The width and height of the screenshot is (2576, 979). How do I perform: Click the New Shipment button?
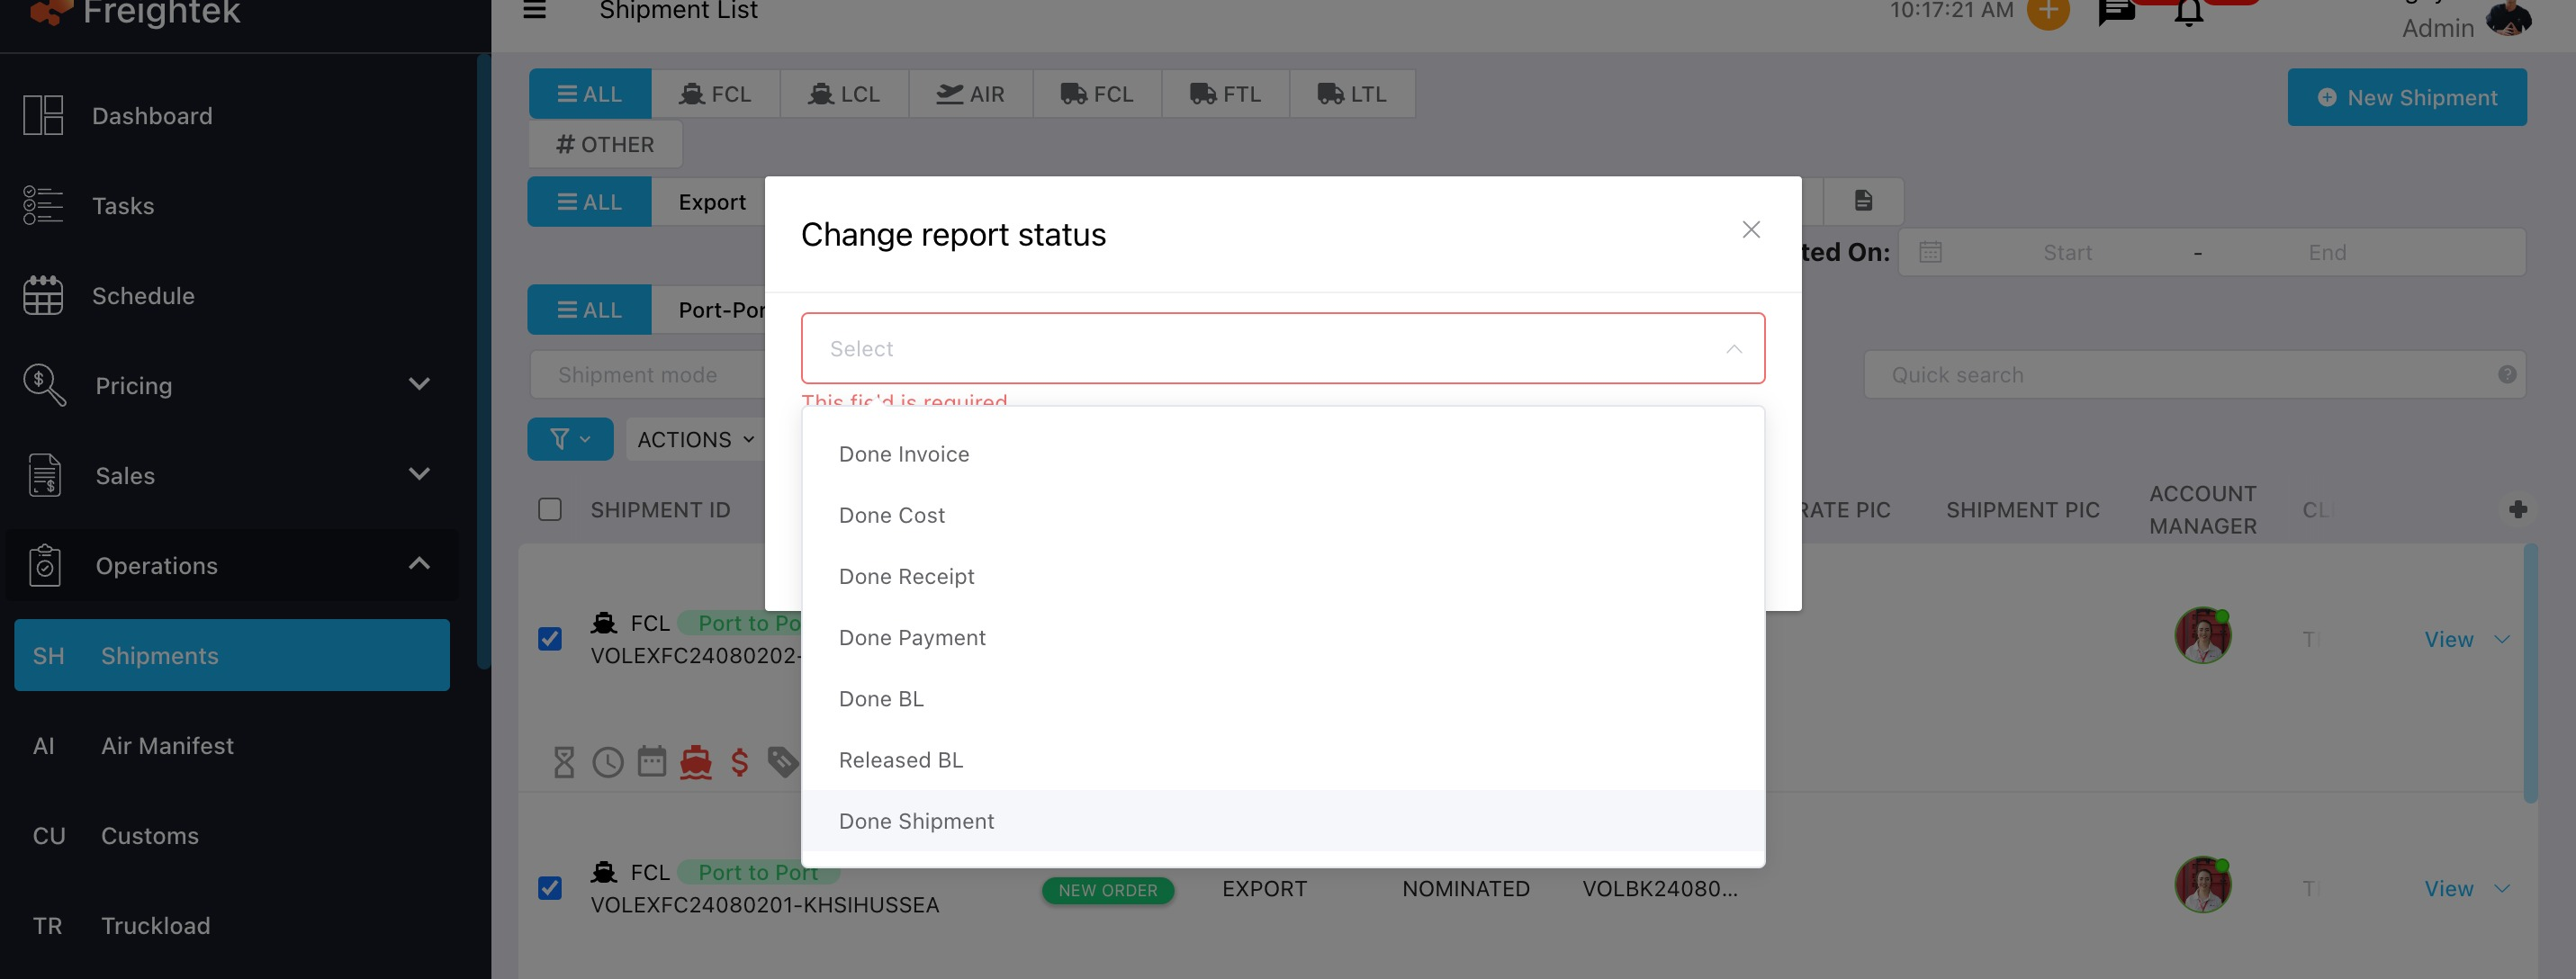(2406, 97)
